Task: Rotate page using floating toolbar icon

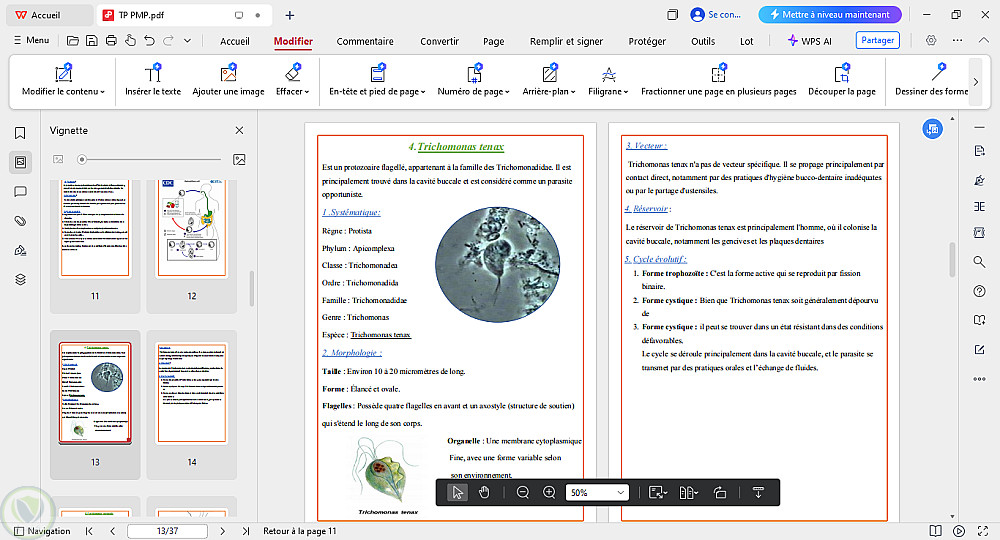Action: pos(719,492)
